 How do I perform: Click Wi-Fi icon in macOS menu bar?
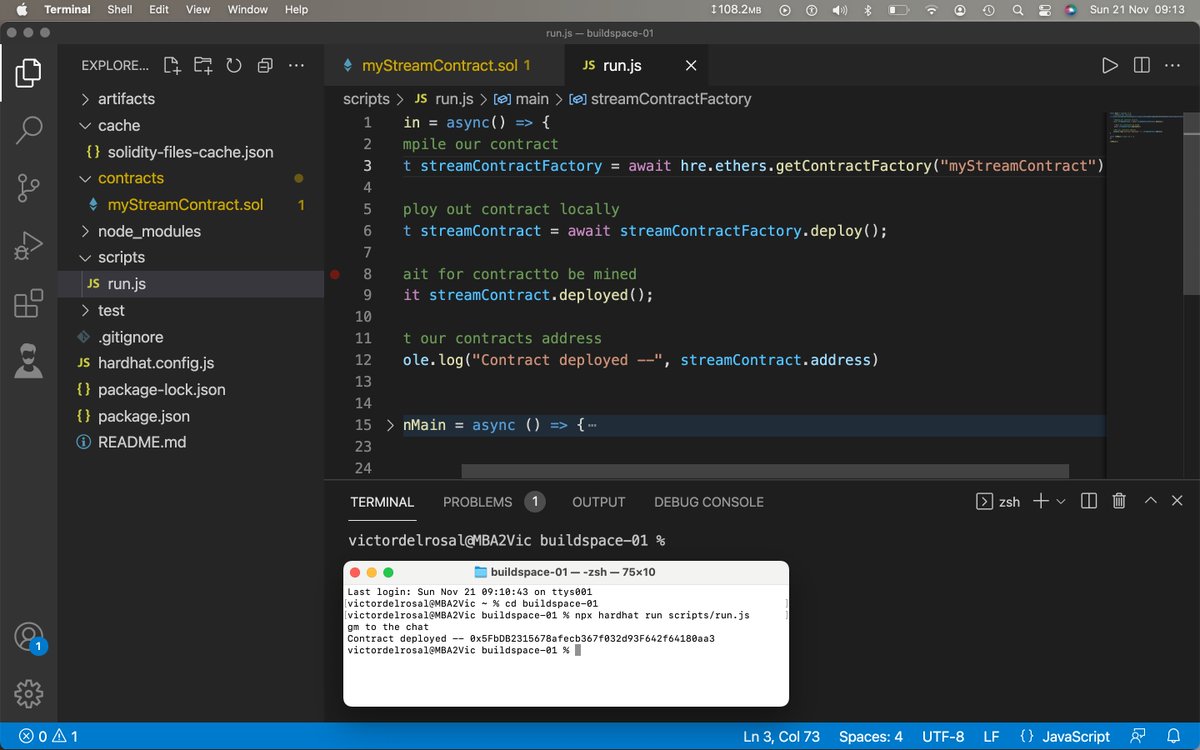point(932,9)
